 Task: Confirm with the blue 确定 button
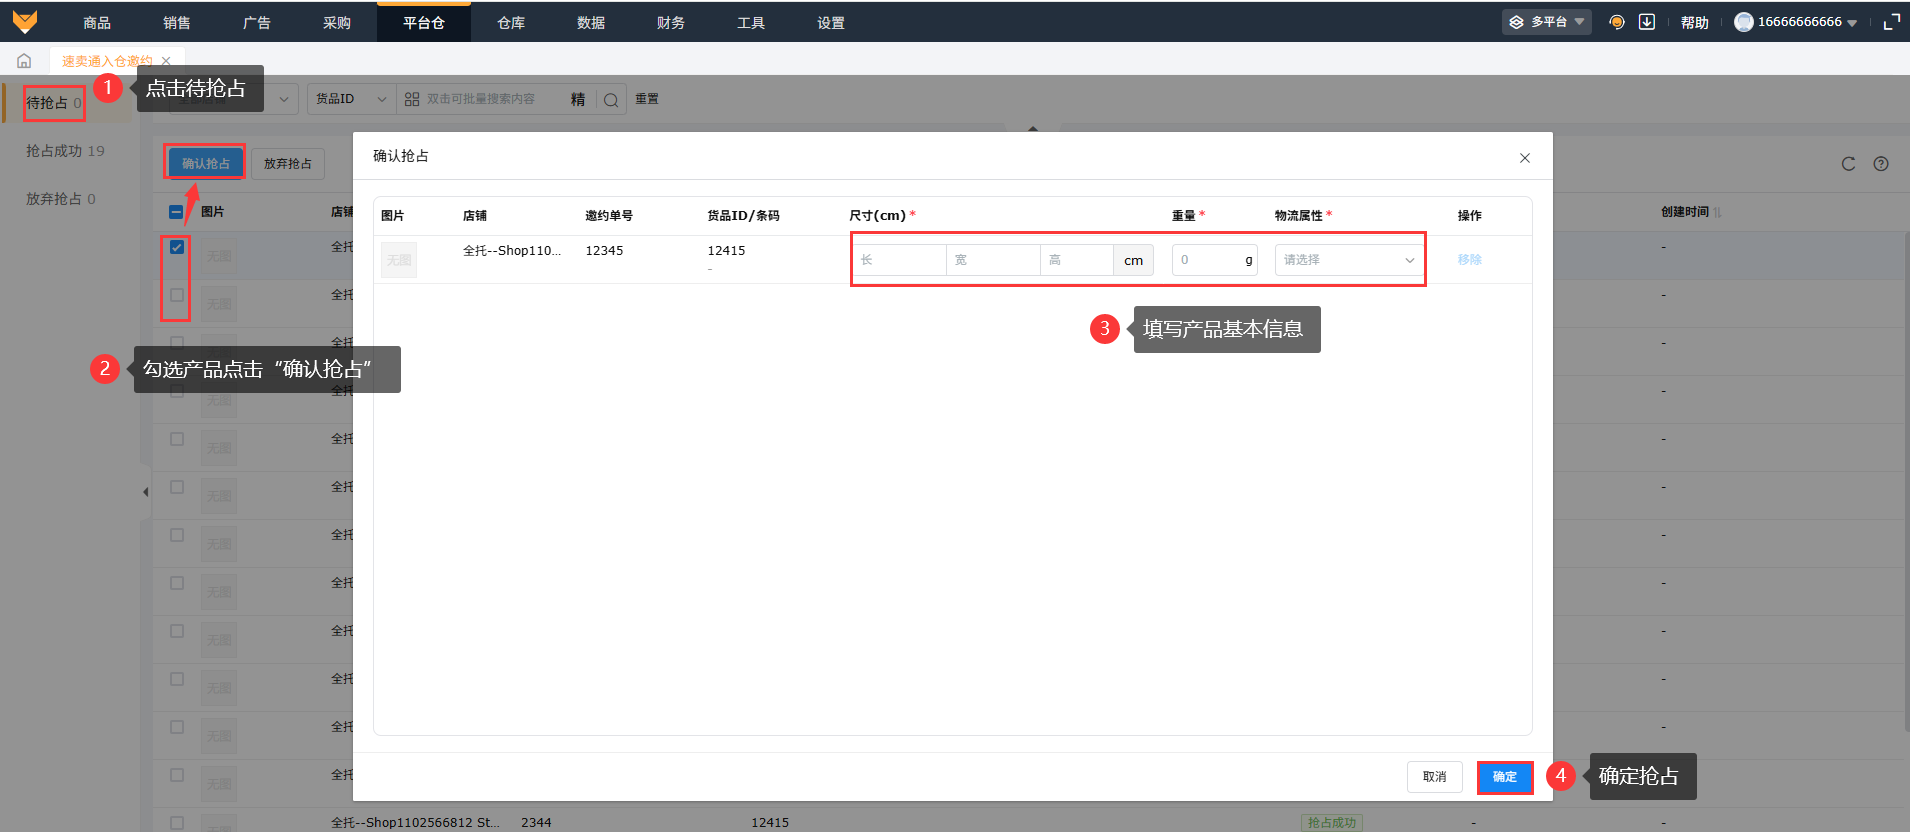click(x=1505, y=777)
